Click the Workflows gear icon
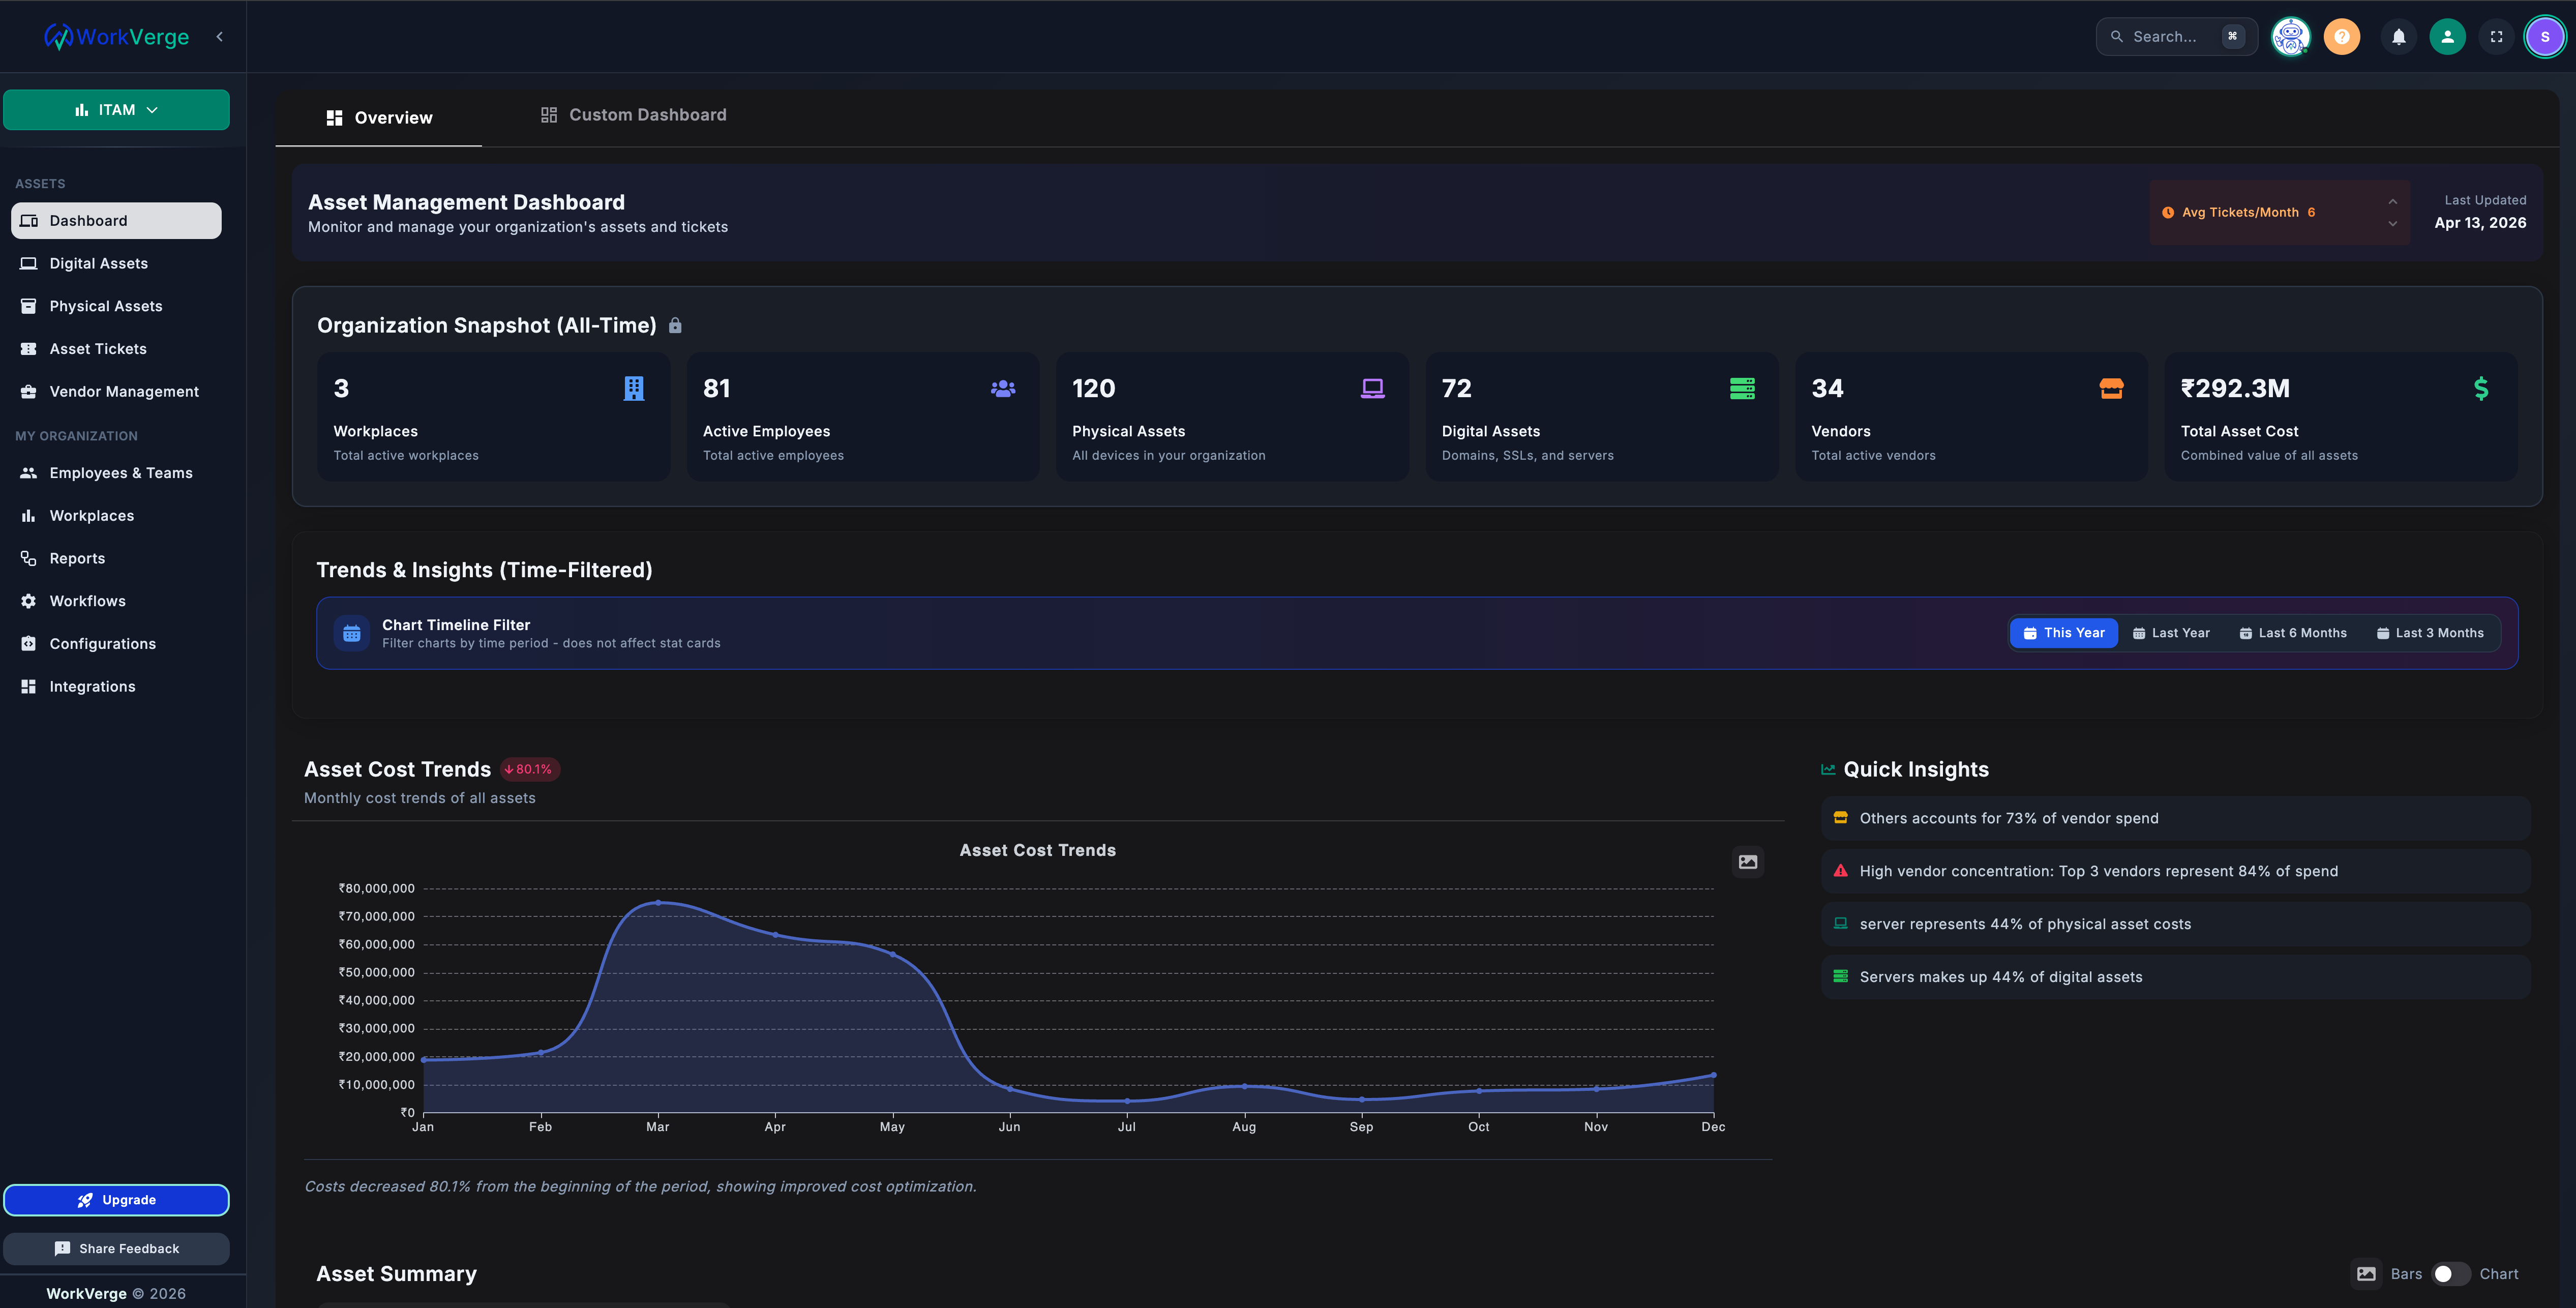This screenshot has height=1308, width=2576. click(28, 600)
